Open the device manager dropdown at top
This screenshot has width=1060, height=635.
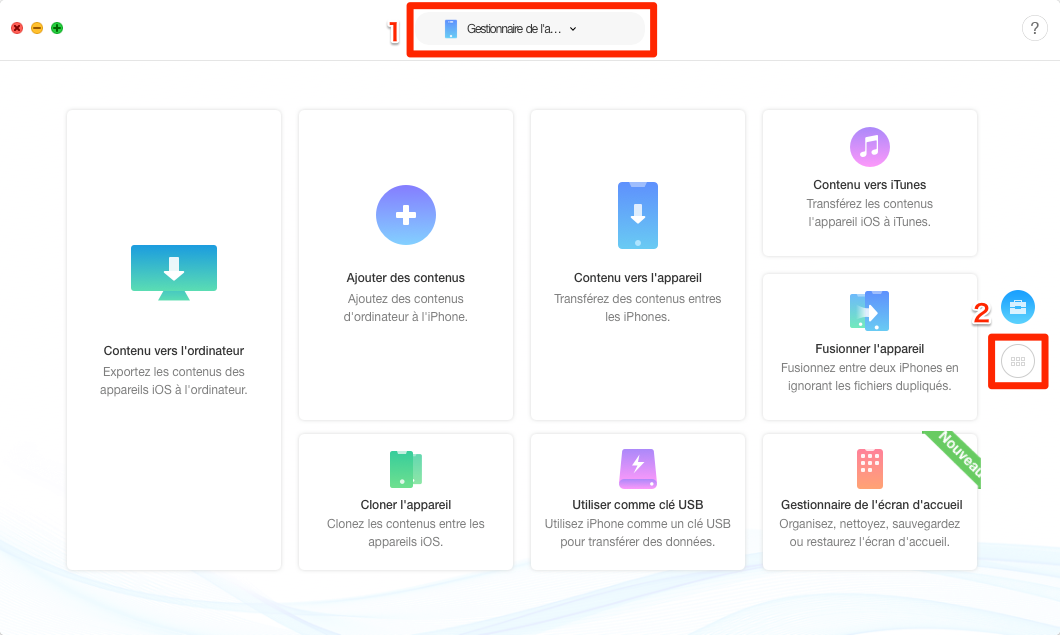(530, 29)
